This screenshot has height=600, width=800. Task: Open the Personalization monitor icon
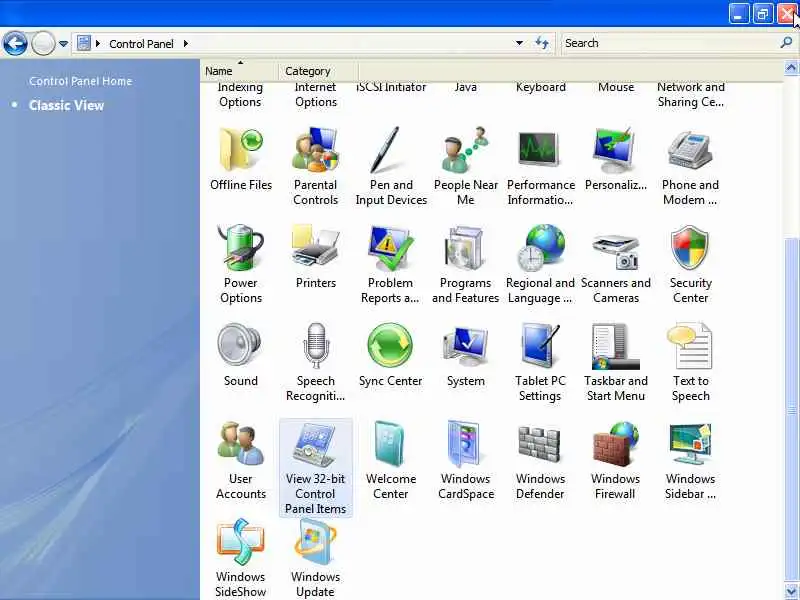click(615, 150)
